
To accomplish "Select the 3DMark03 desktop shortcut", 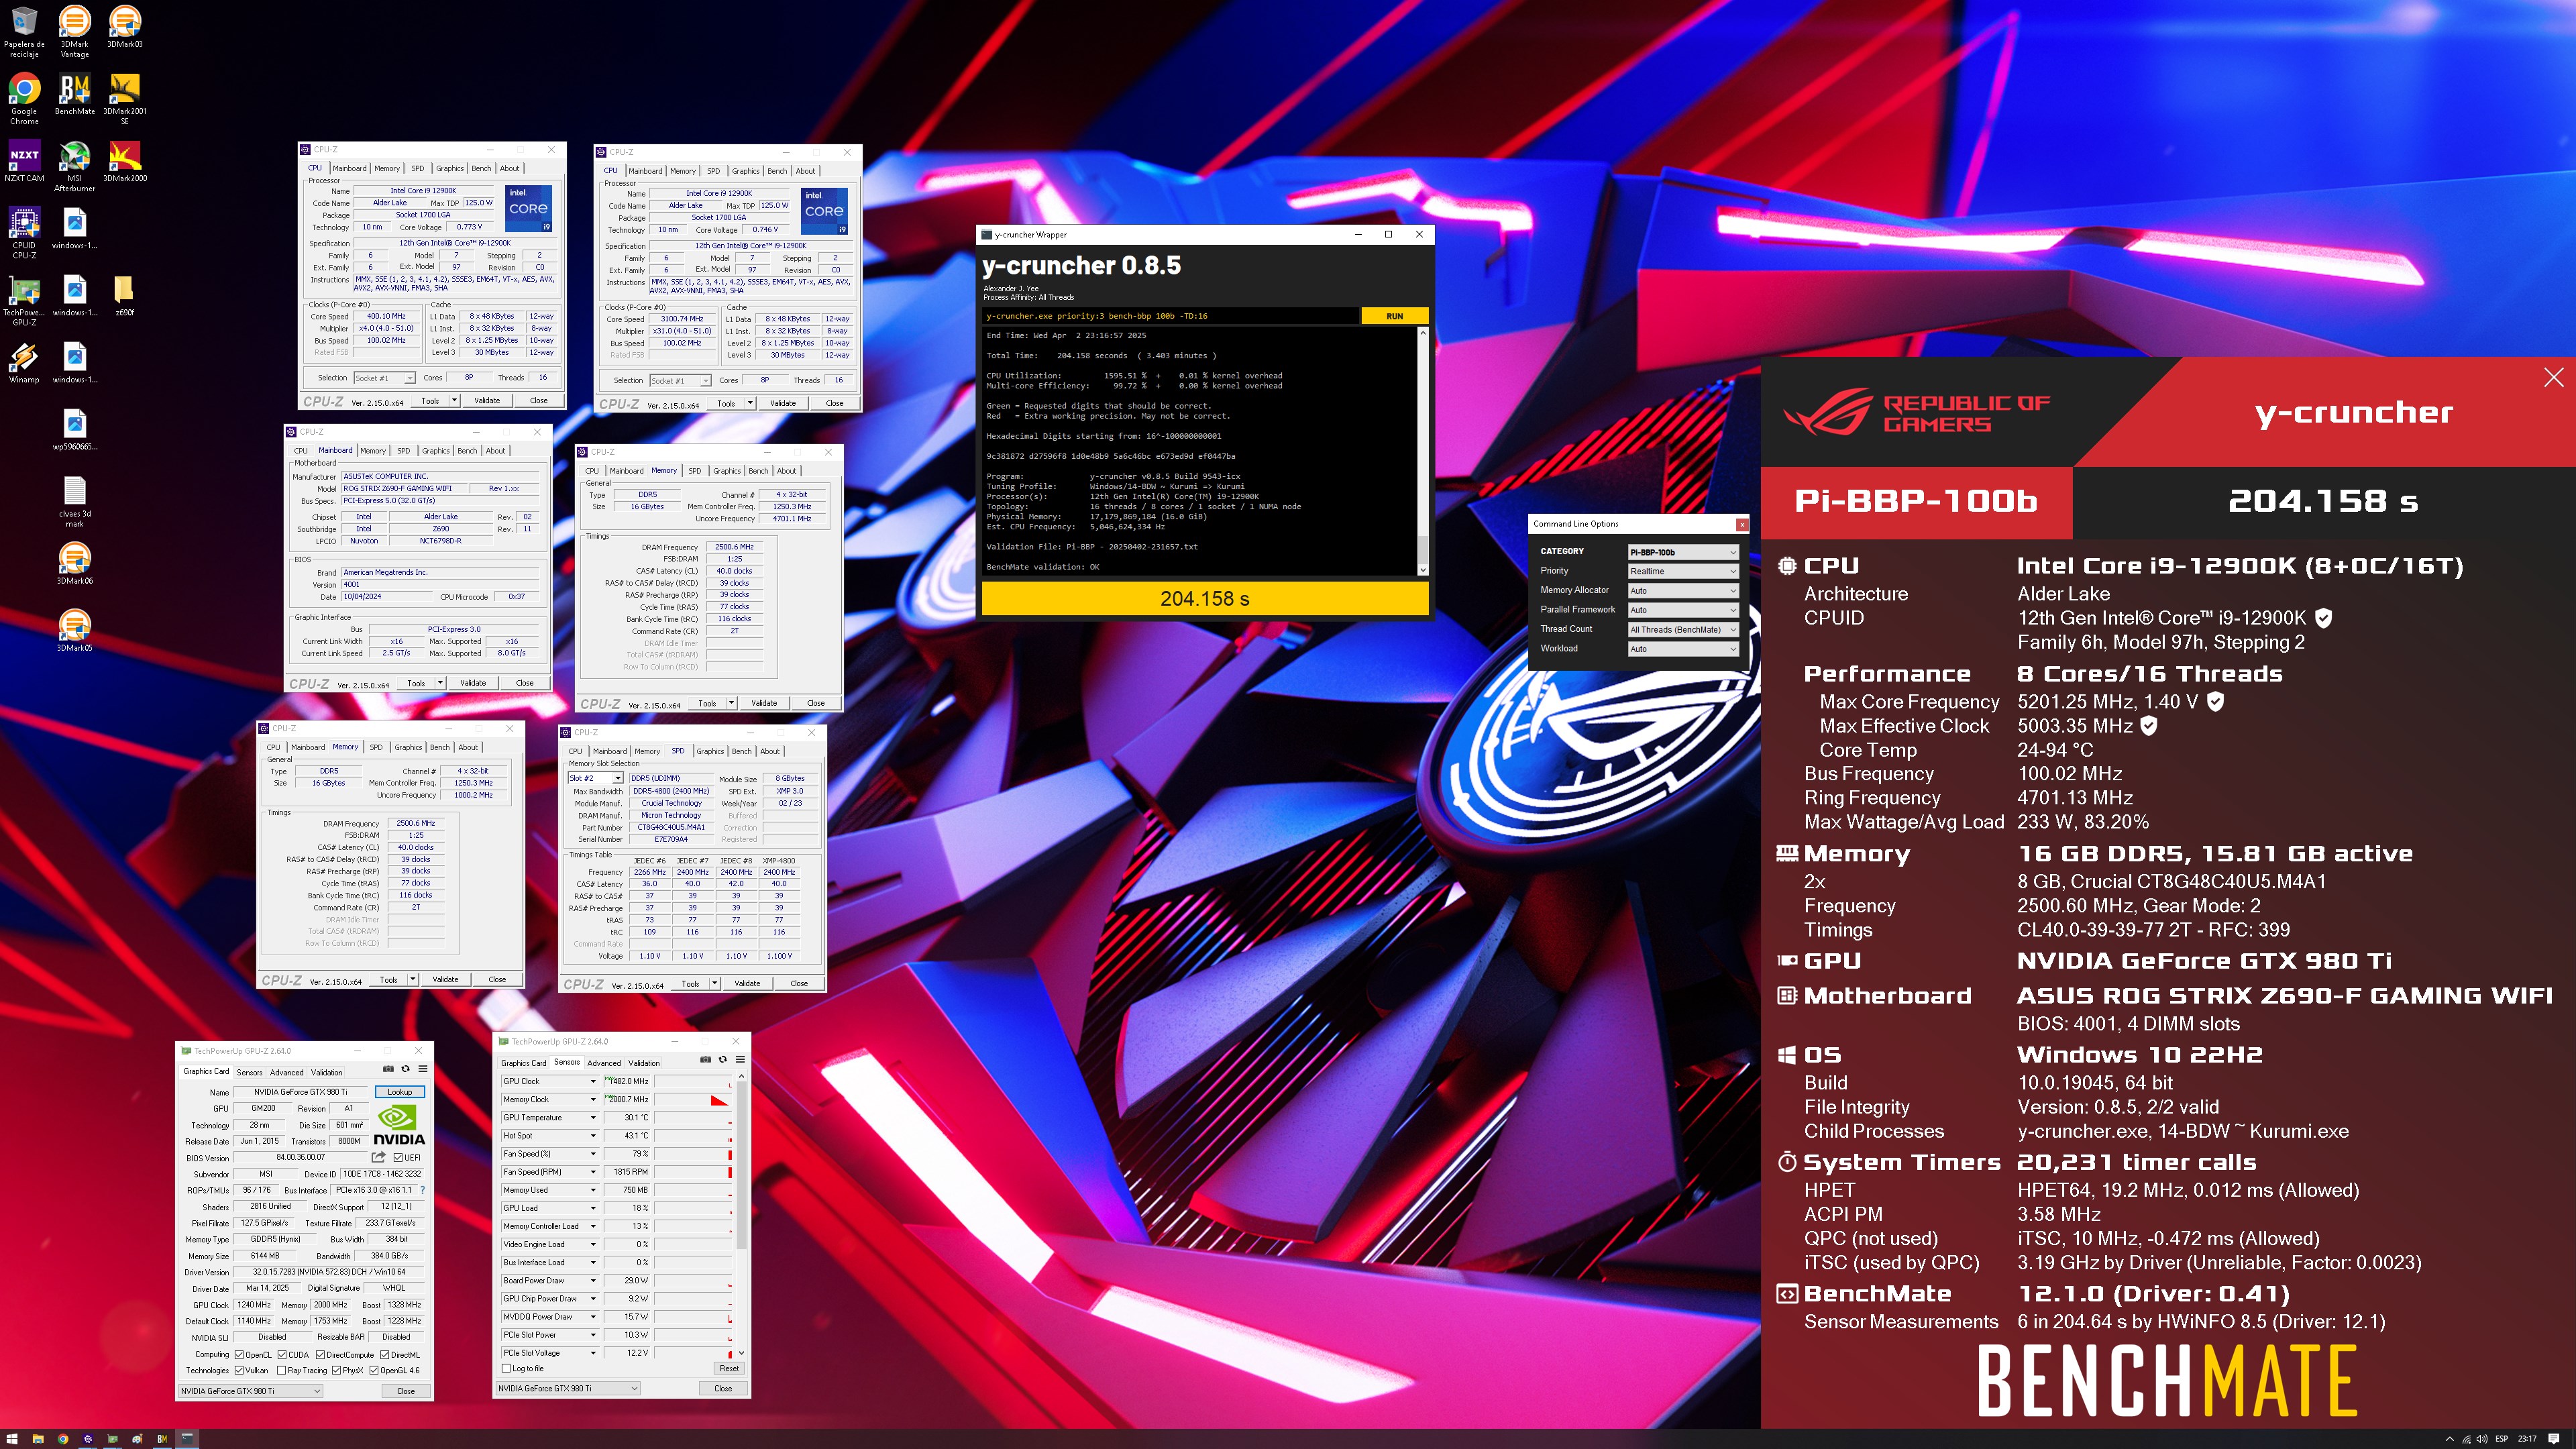I will (124, 27).
